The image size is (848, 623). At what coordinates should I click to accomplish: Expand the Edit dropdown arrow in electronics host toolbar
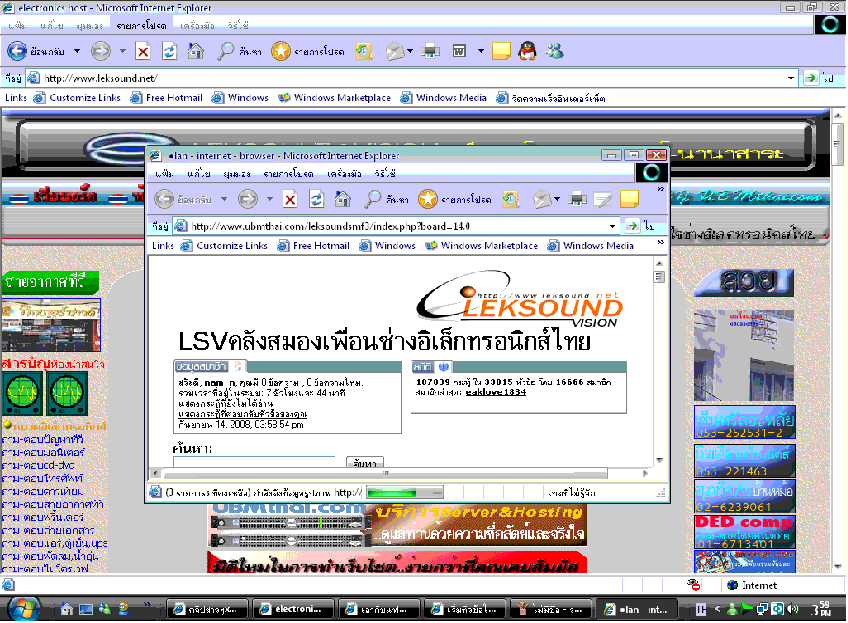pyautogui.click(x=480, y=51)
